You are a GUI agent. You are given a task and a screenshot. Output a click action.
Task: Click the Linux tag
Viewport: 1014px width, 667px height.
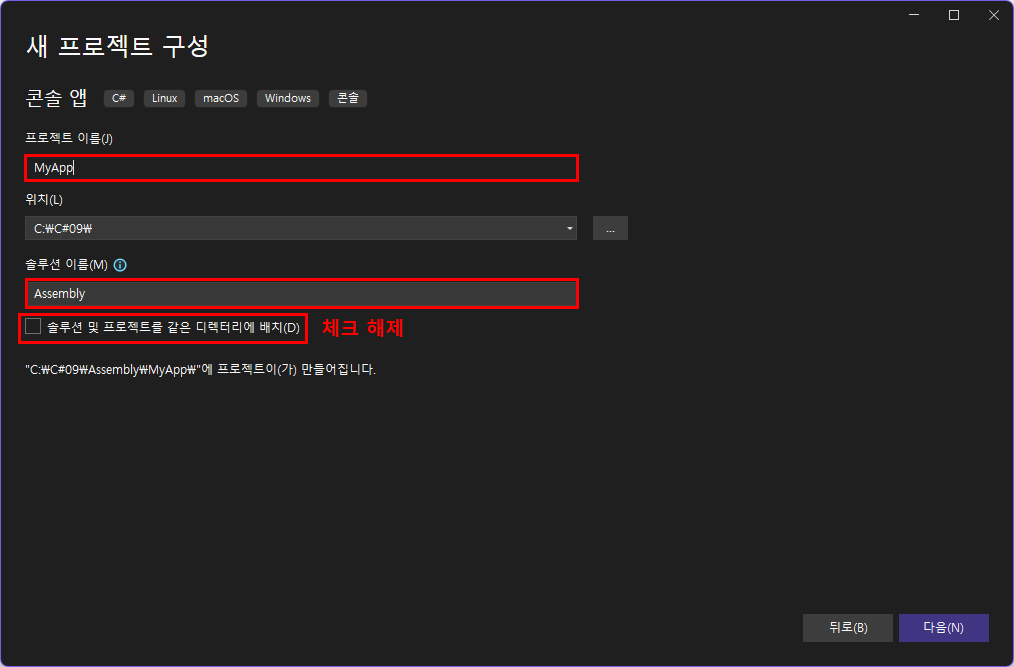[x=164, y=98]
